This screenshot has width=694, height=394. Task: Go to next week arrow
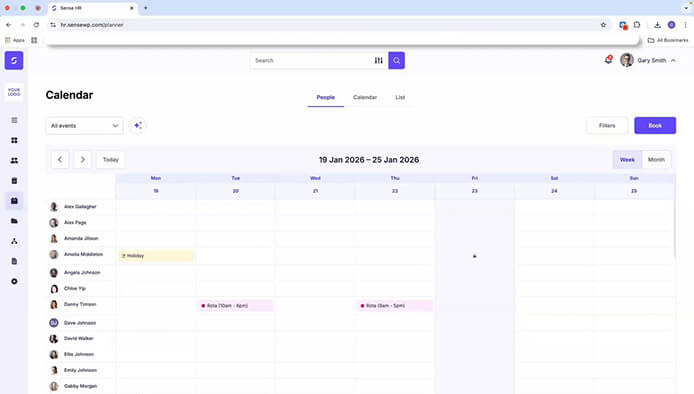(82, 160)
